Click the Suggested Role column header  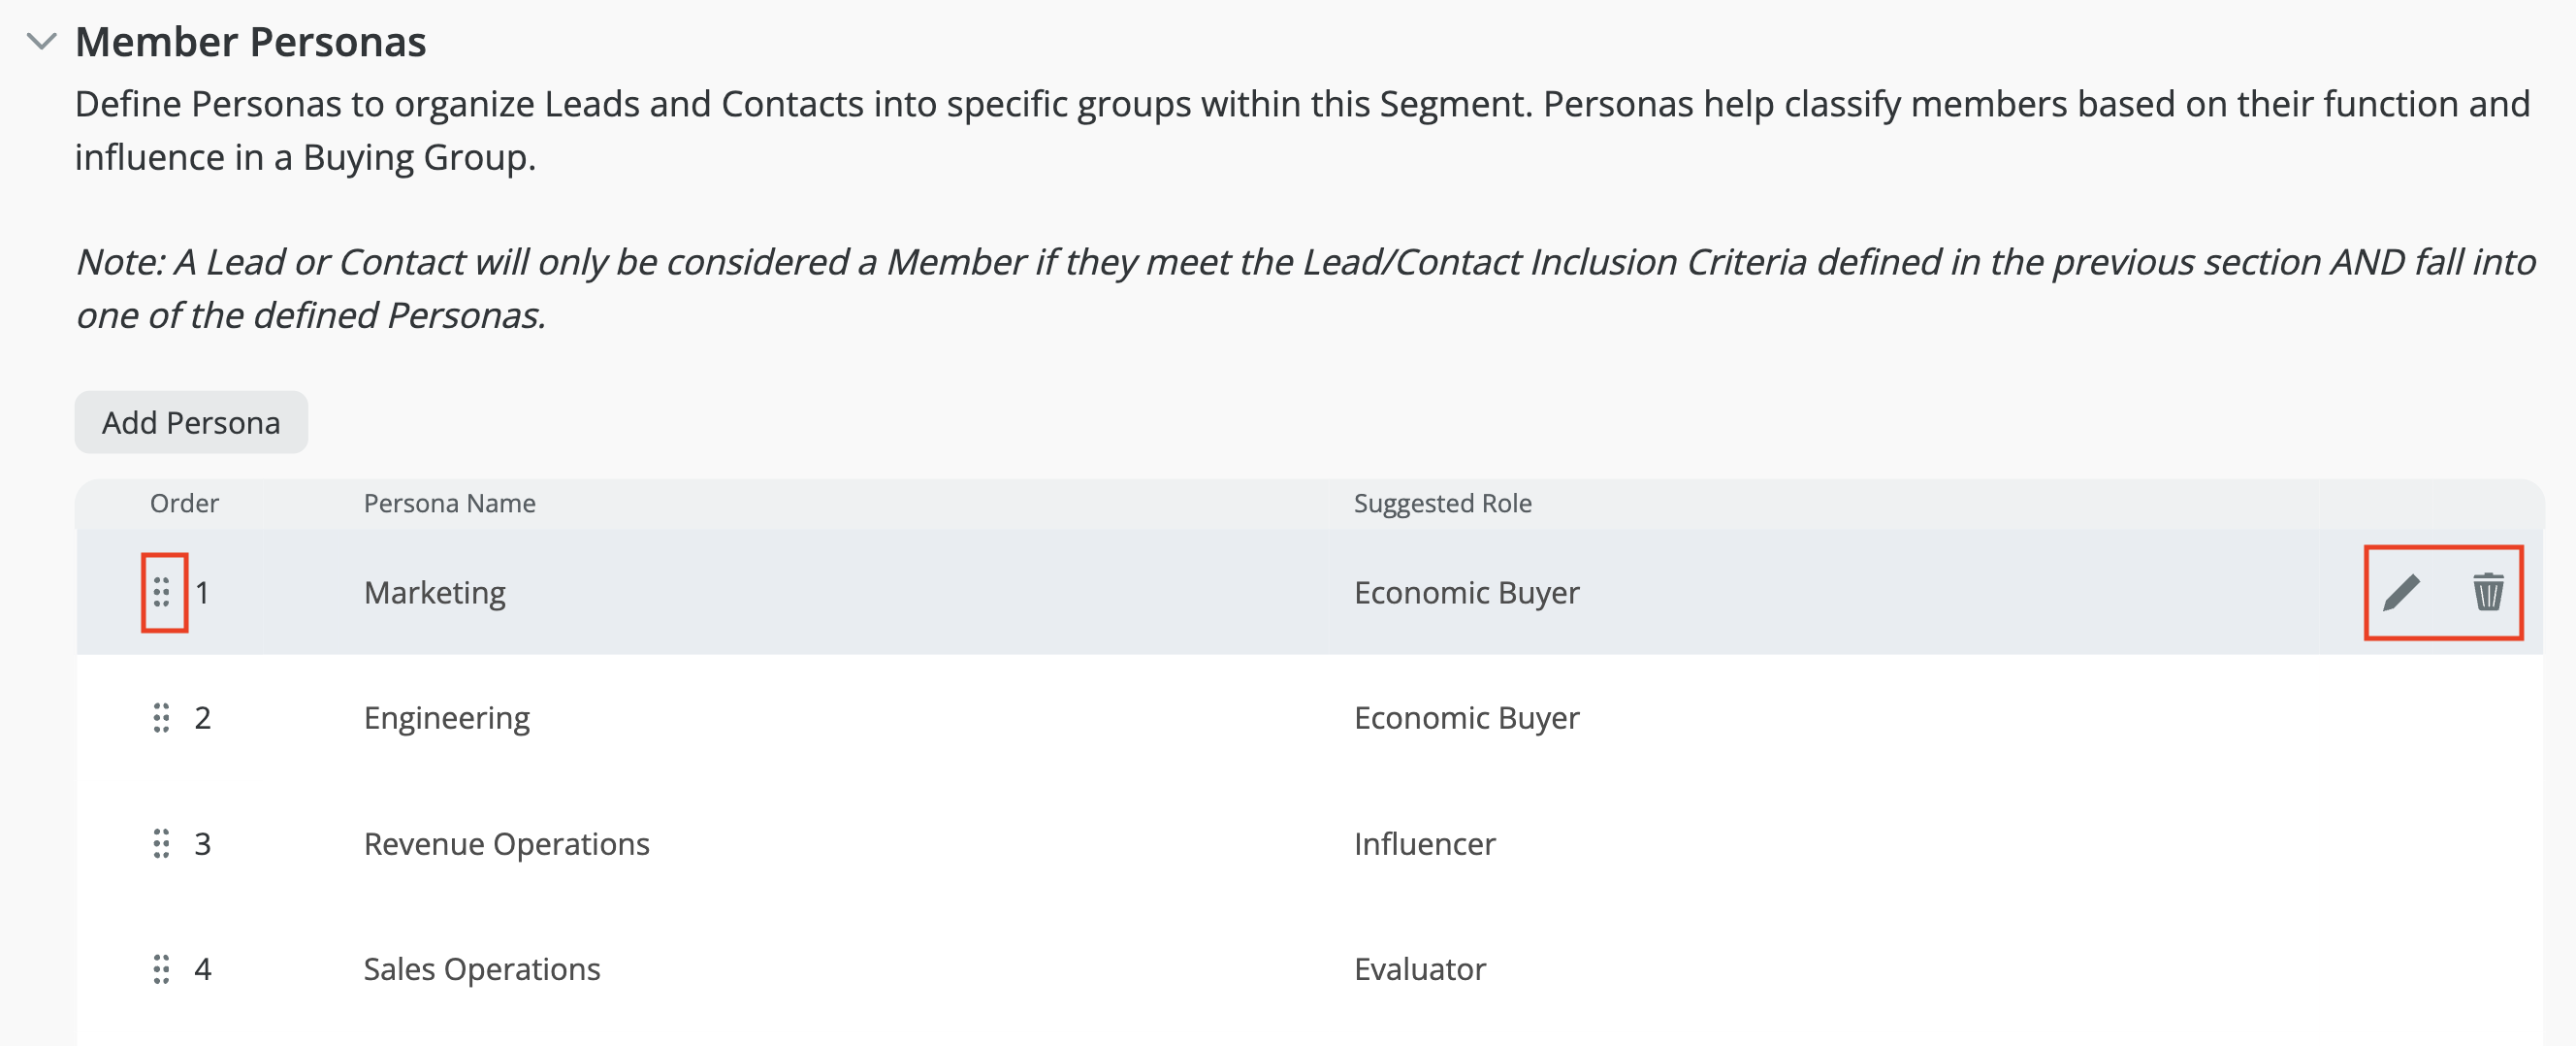1442,503
